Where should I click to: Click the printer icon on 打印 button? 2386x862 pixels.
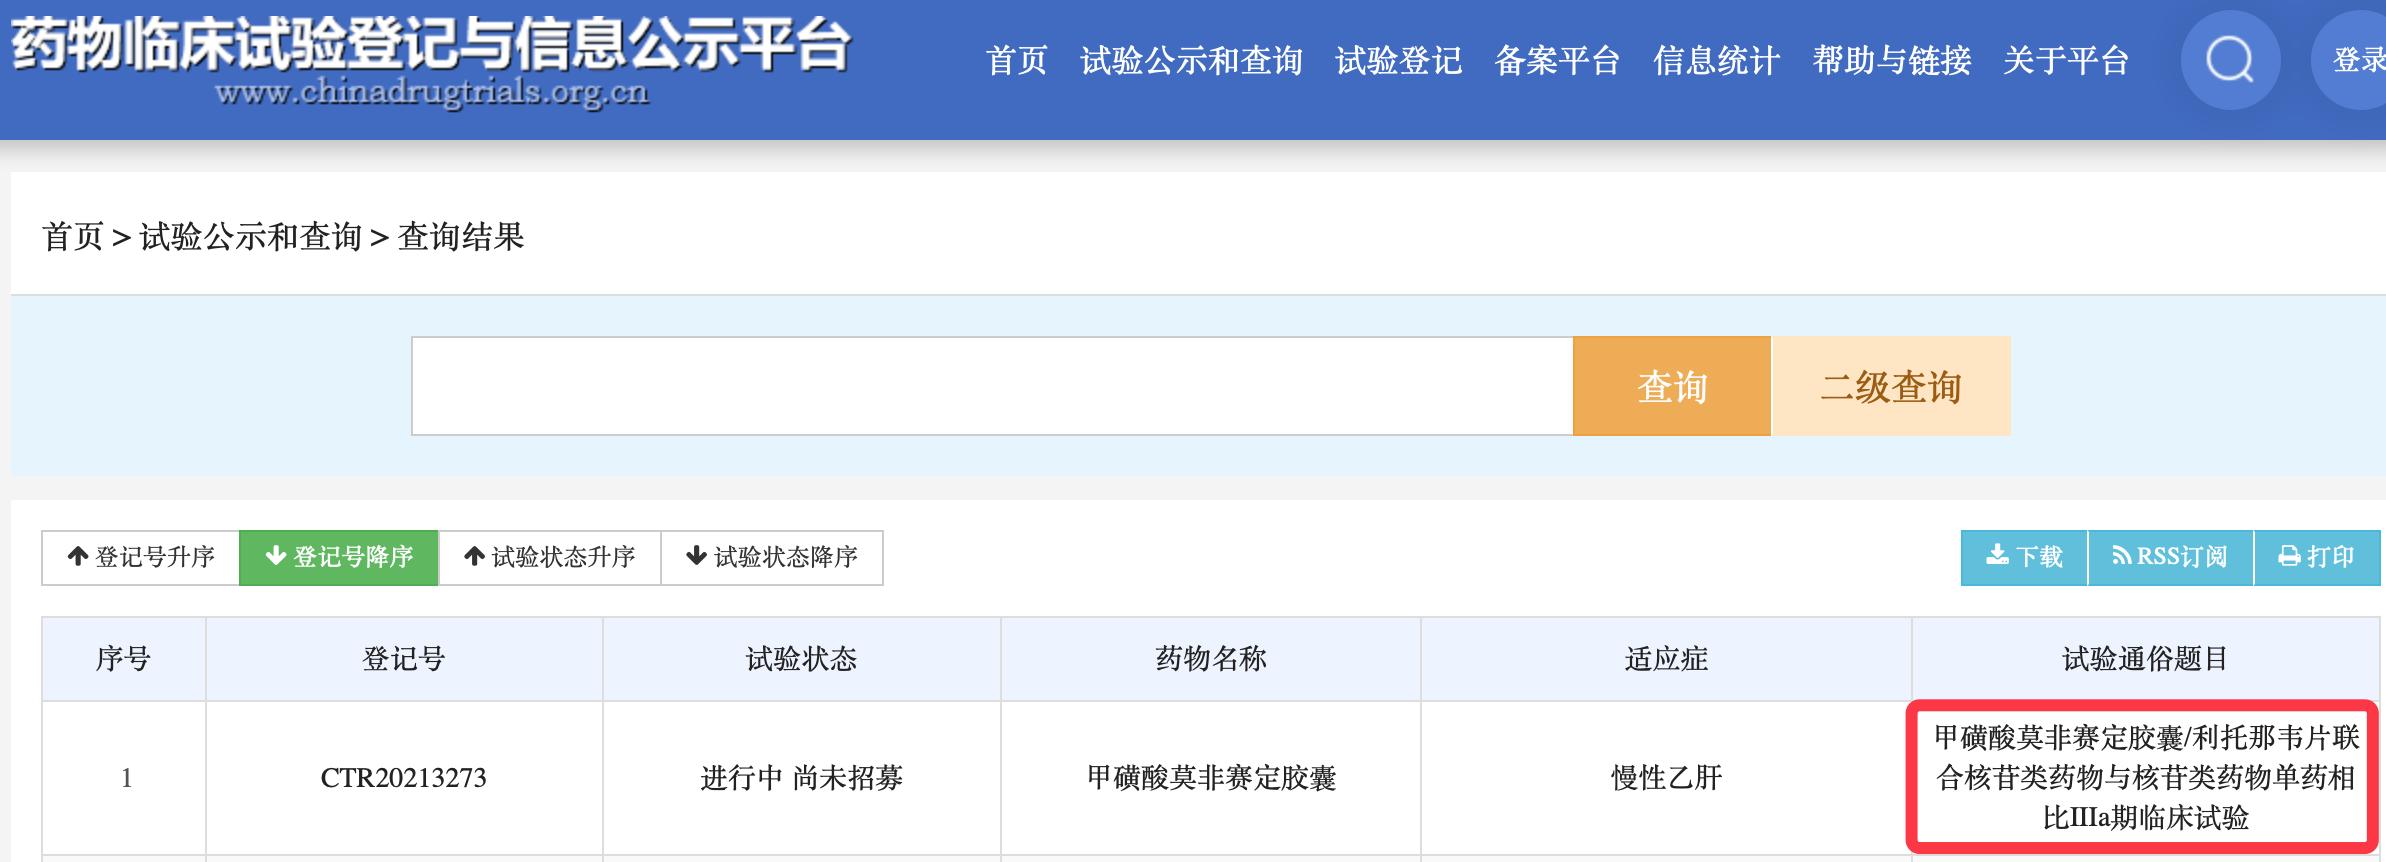pyautogui.click(x=2289, y=558)
